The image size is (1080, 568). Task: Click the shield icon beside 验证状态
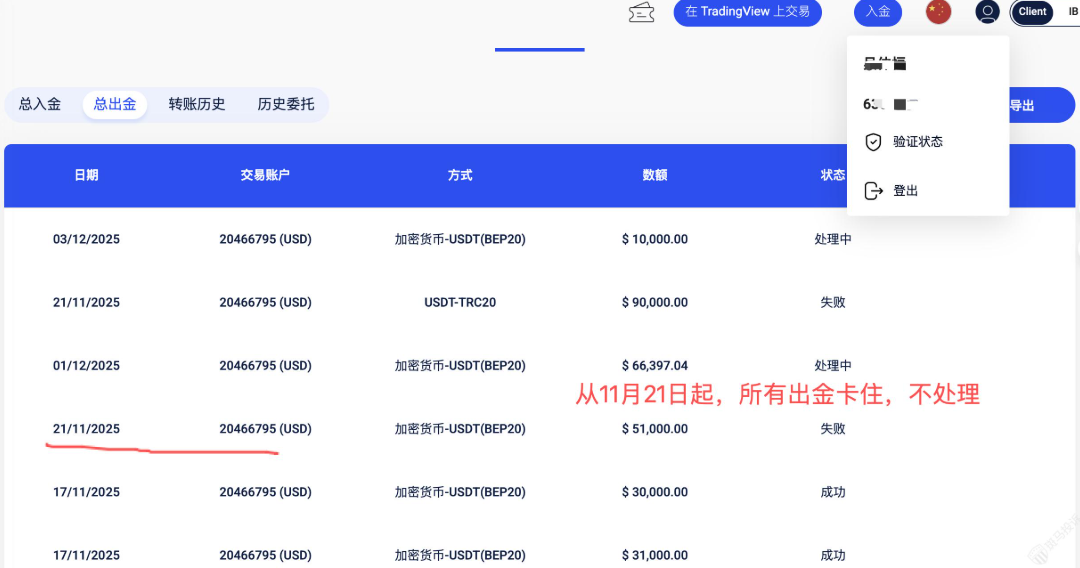(873, 142)
